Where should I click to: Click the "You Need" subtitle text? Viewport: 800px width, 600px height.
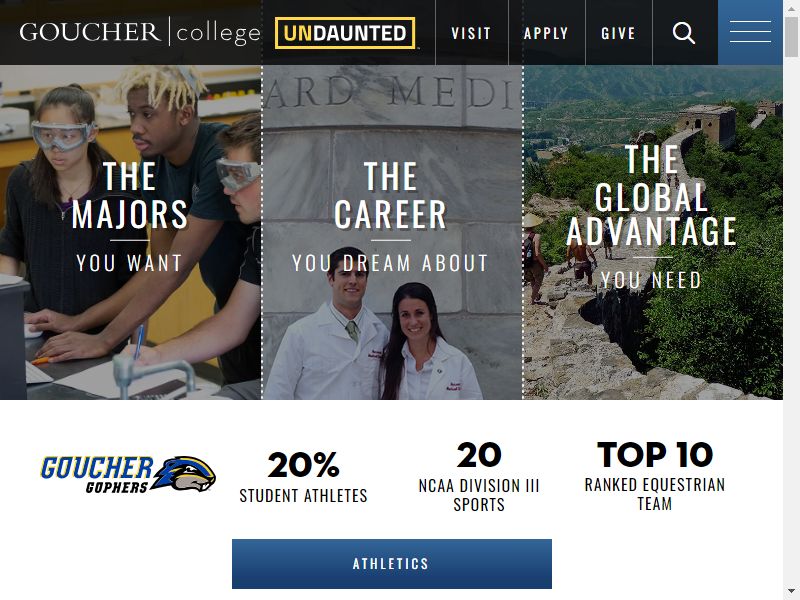652,280
